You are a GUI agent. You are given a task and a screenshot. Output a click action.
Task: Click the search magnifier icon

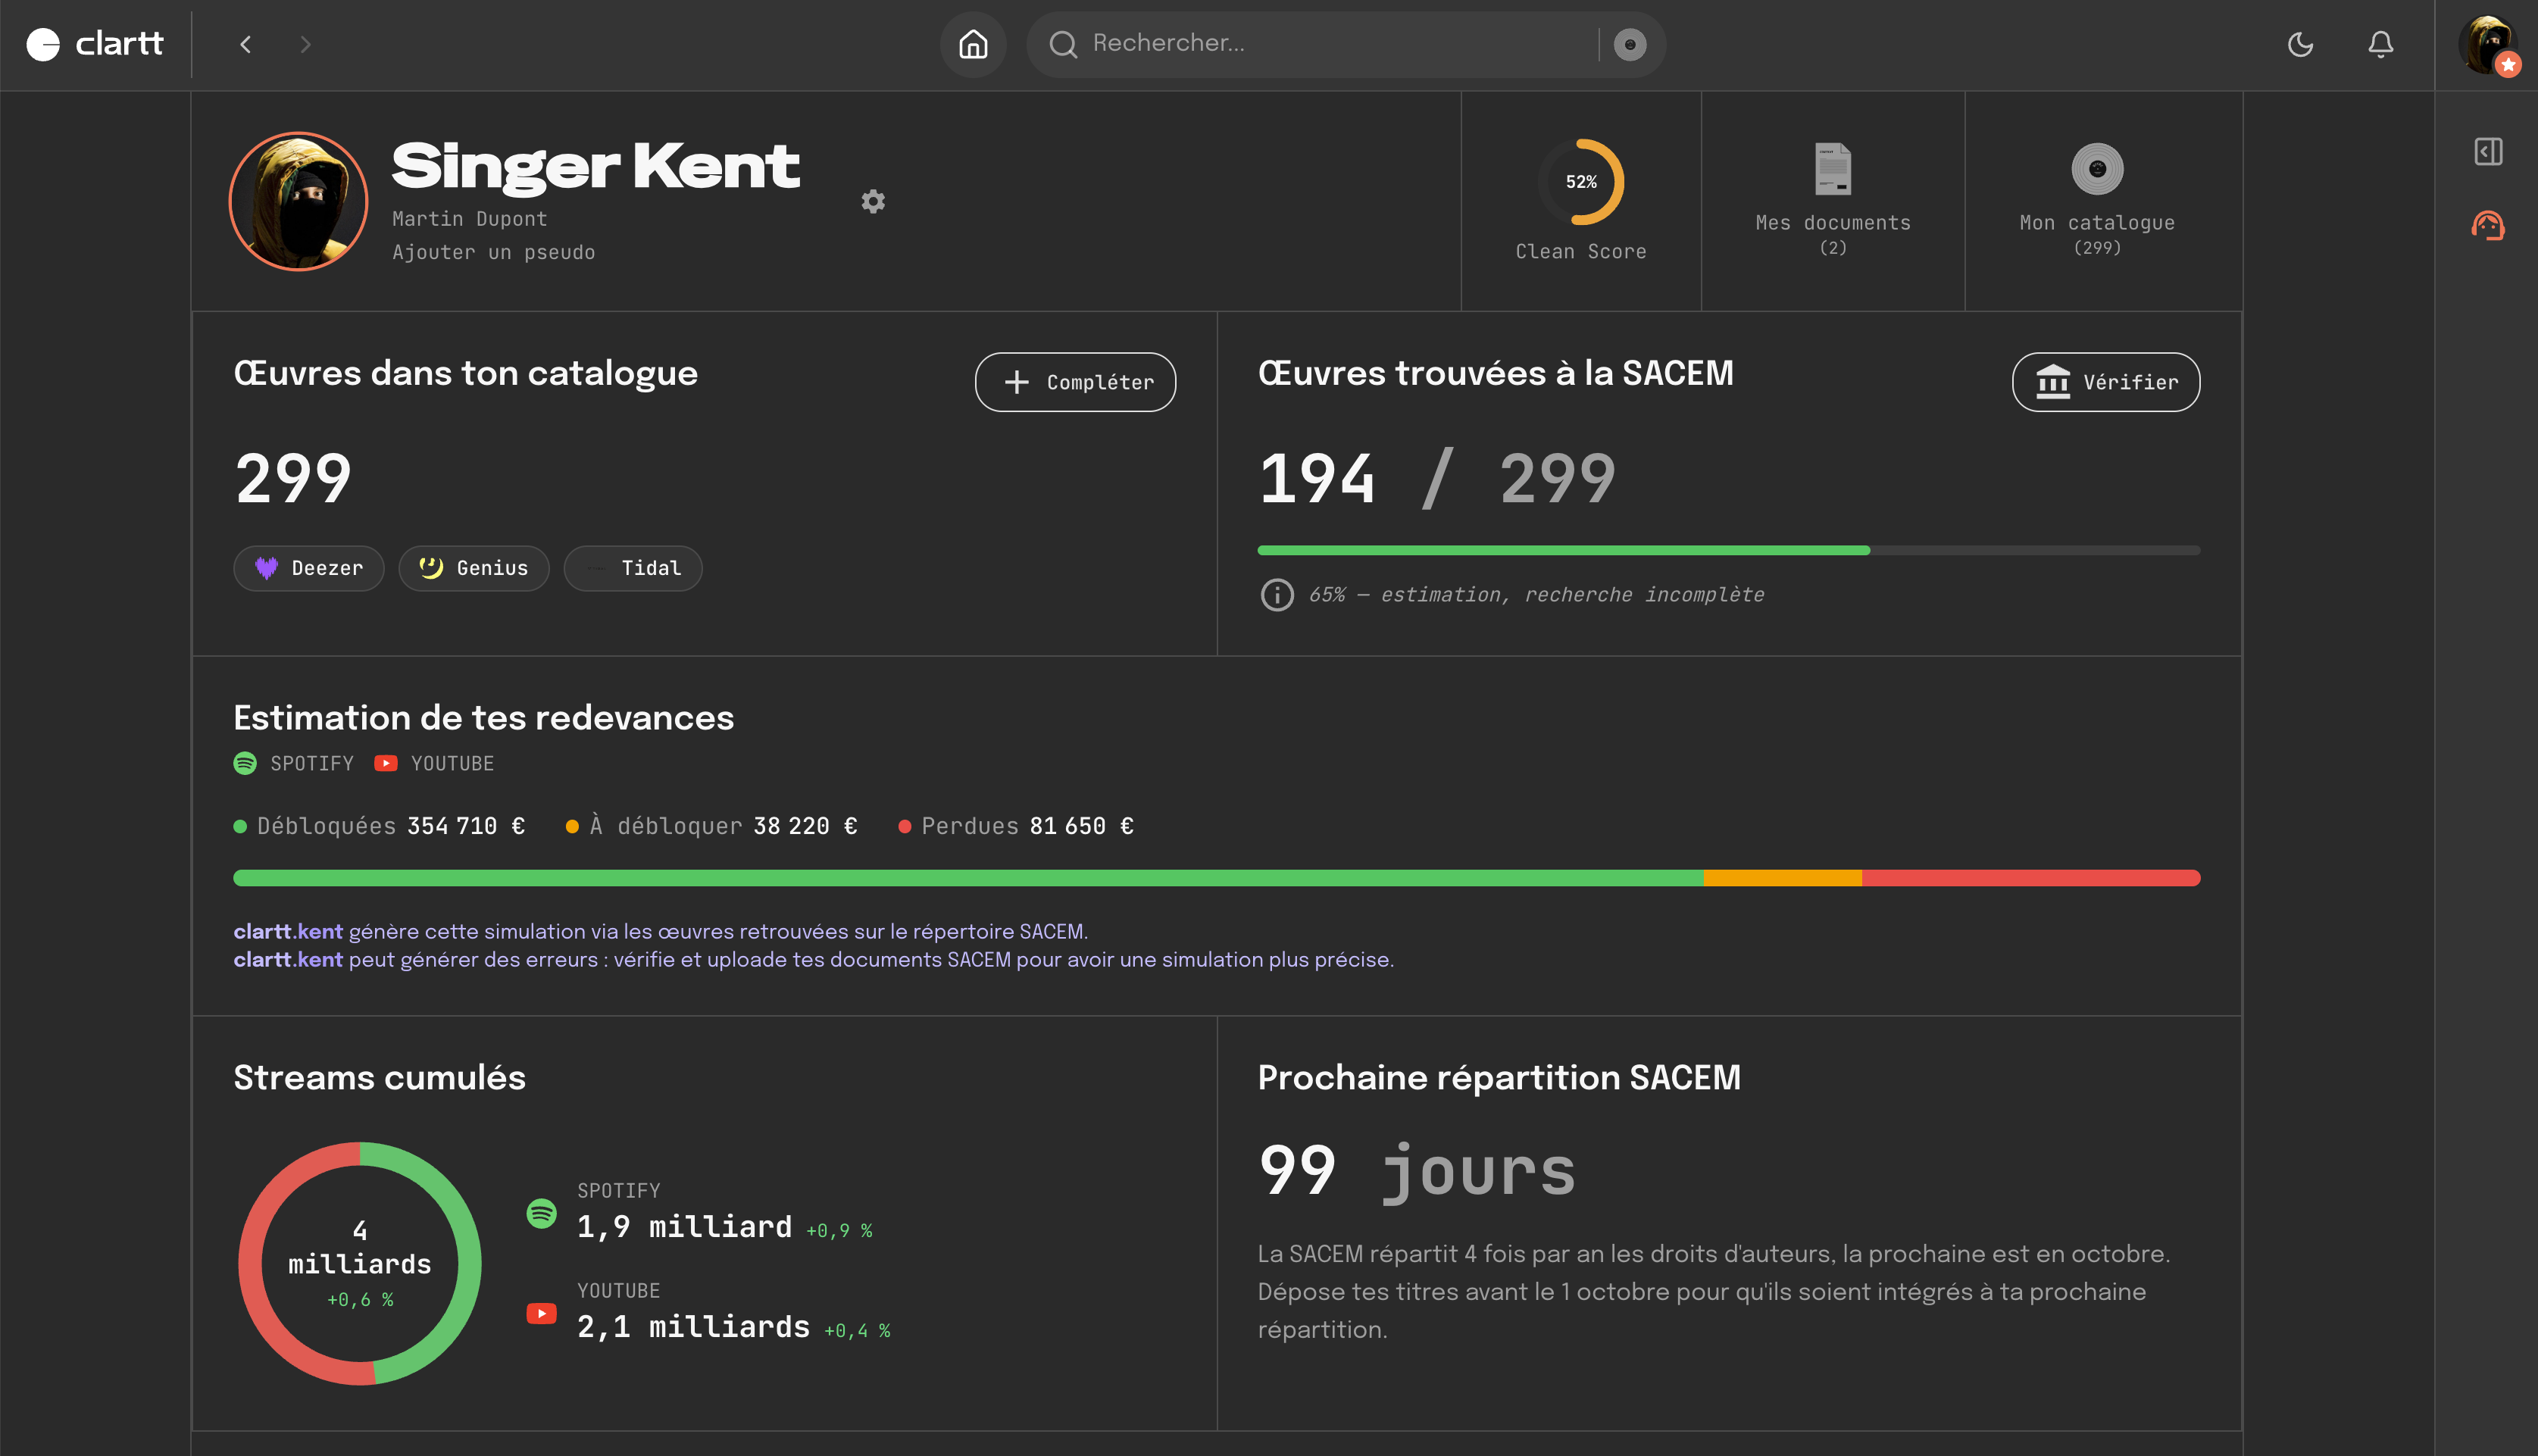[1063, 44]
